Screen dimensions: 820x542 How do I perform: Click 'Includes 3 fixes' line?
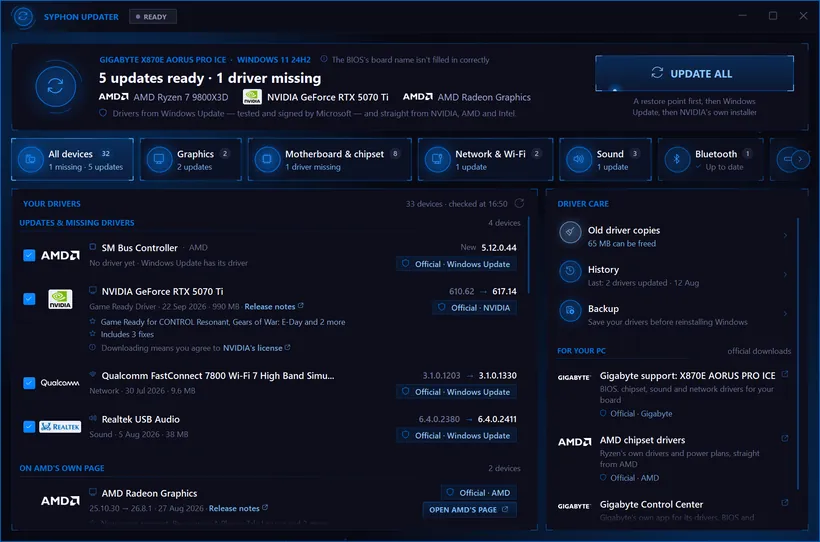127,334
